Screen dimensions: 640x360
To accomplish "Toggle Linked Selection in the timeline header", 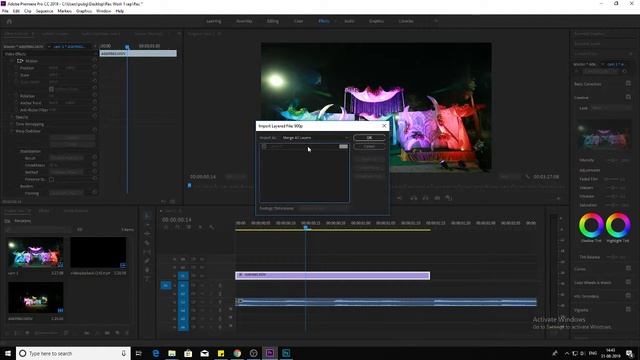I will [189, 227].
